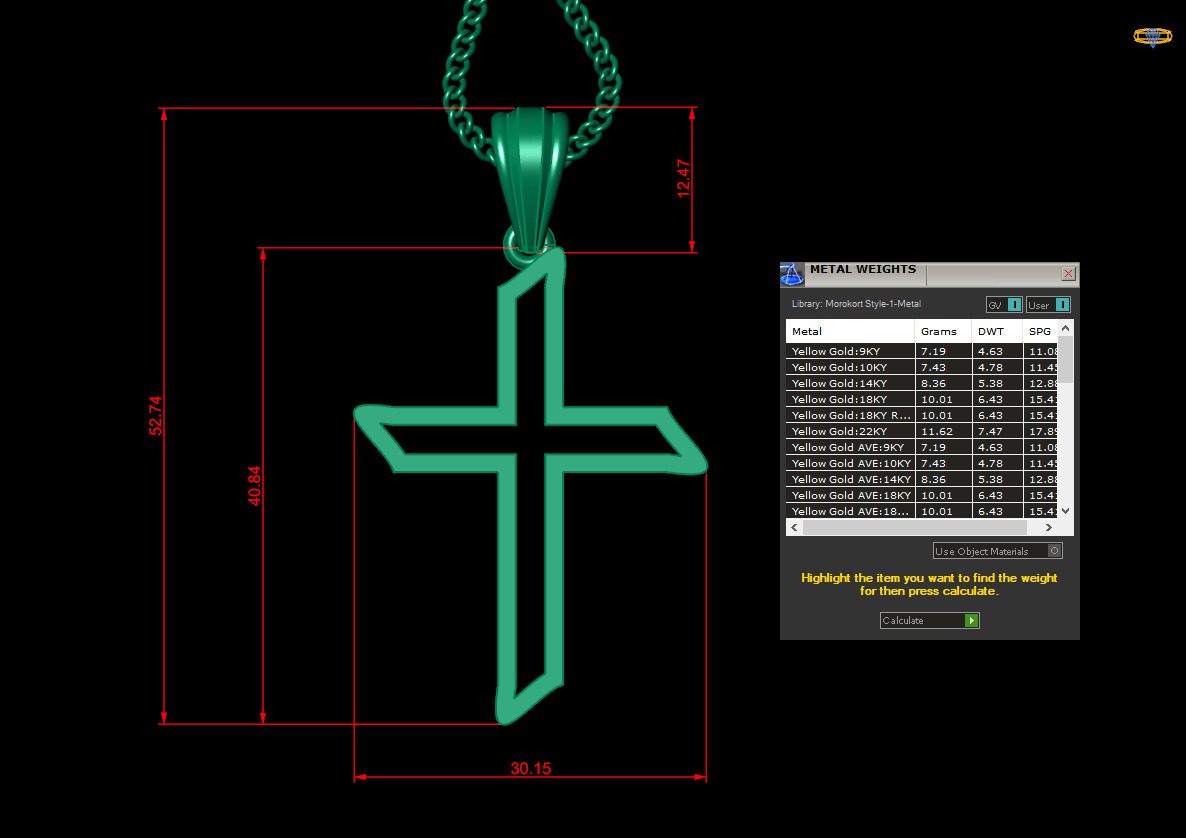Toggle the User library switch

pos(1048,305)
